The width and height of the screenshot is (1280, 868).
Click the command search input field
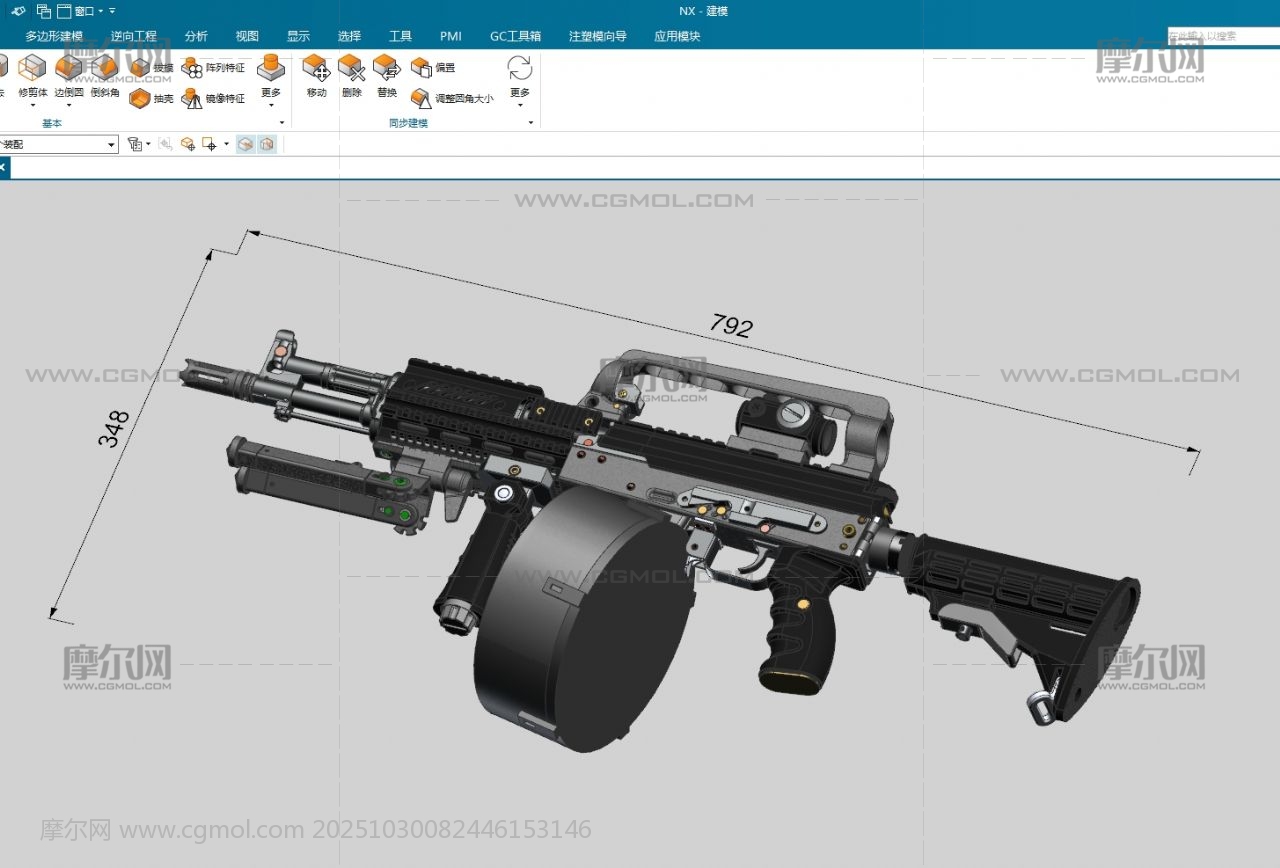pyautogui.click(x=1224, y=35)
